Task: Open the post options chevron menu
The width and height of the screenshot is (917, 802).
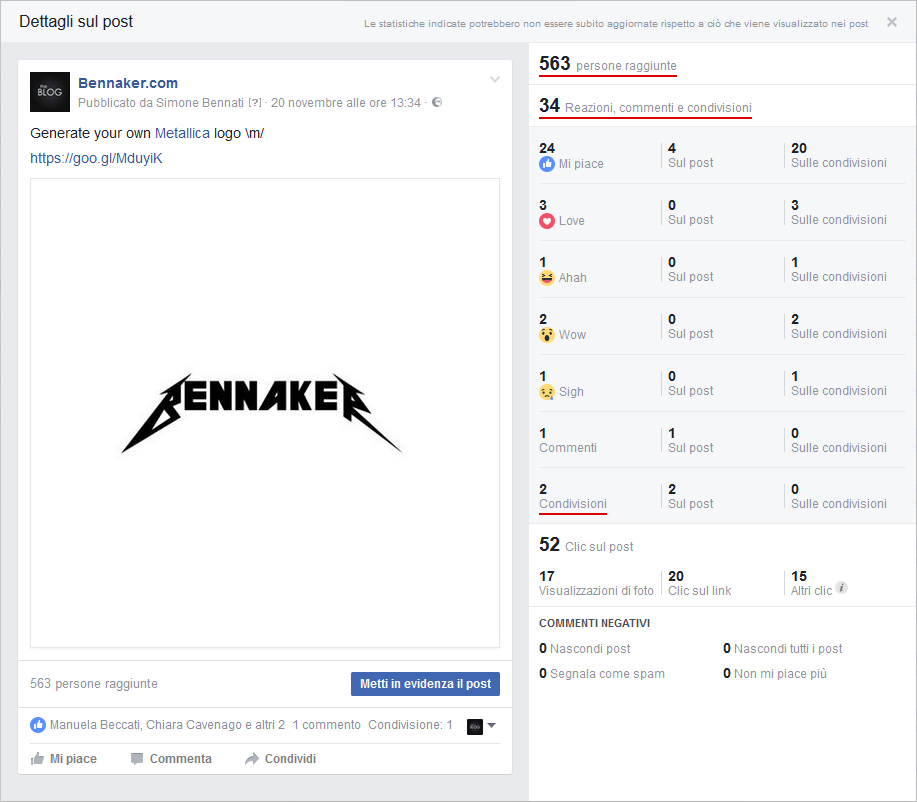Action: (x=494, y=79)
